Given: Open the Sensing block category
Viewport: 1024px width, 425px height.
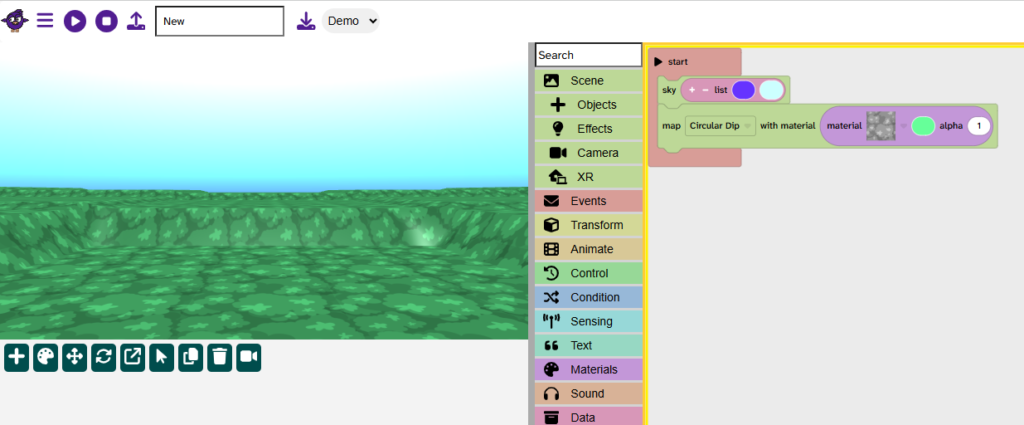Looking at the screenshot, I should [588, 321].
